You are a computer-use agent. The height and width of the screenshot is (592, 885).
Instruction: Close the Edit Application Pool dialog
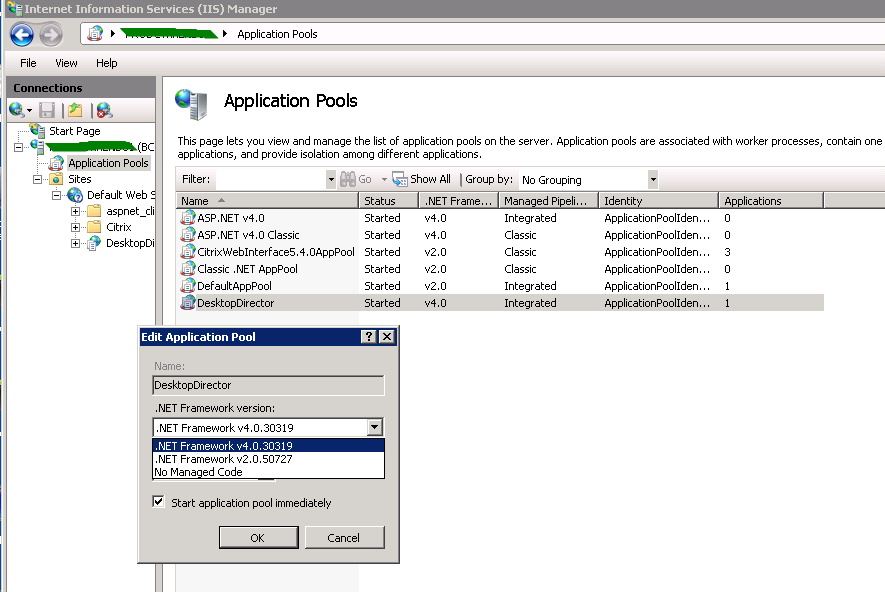click(387, 337)
